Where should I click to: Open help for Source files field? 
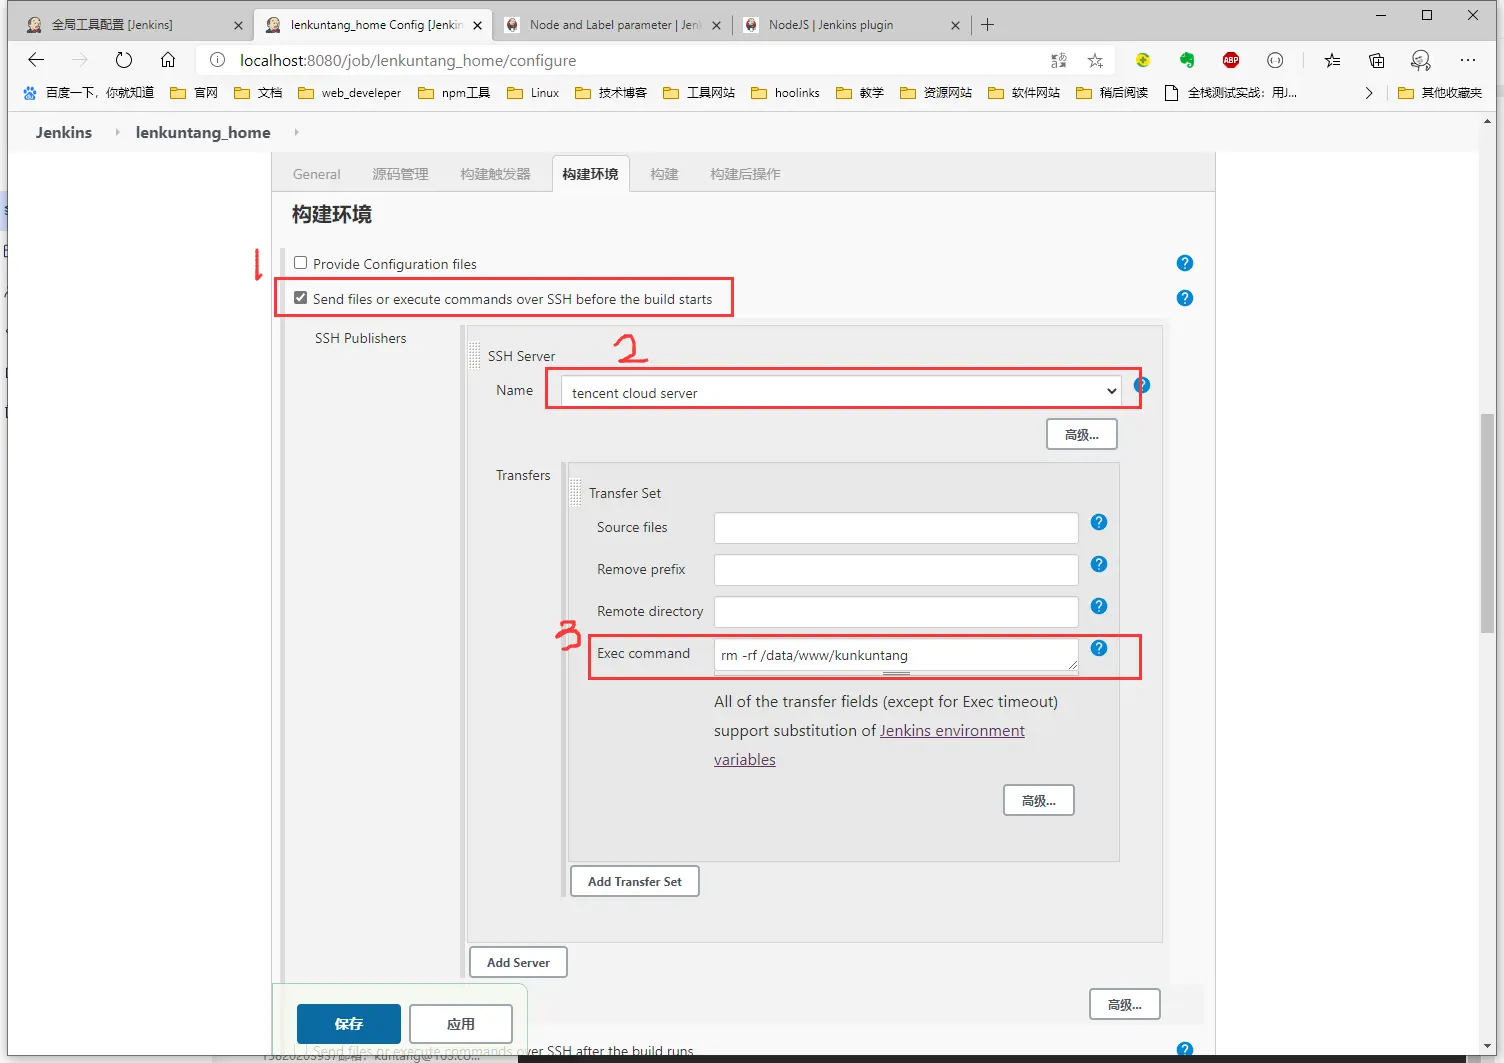[1099, 522]
